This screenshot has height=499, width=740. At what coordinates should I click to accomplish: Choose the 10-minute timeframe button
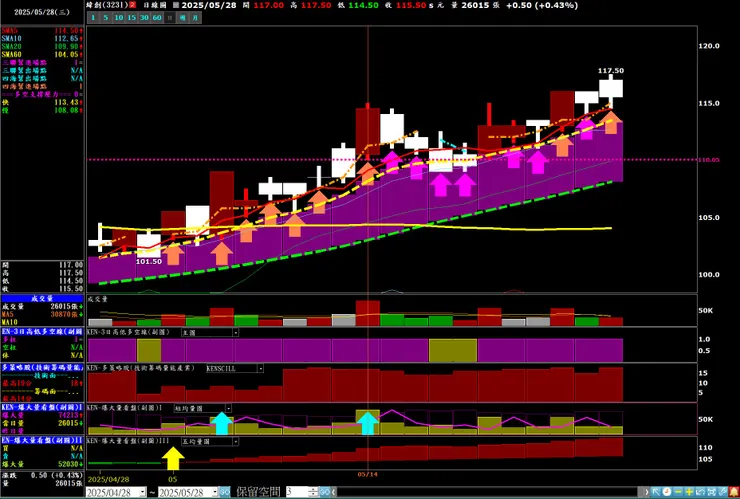[119, 17]
